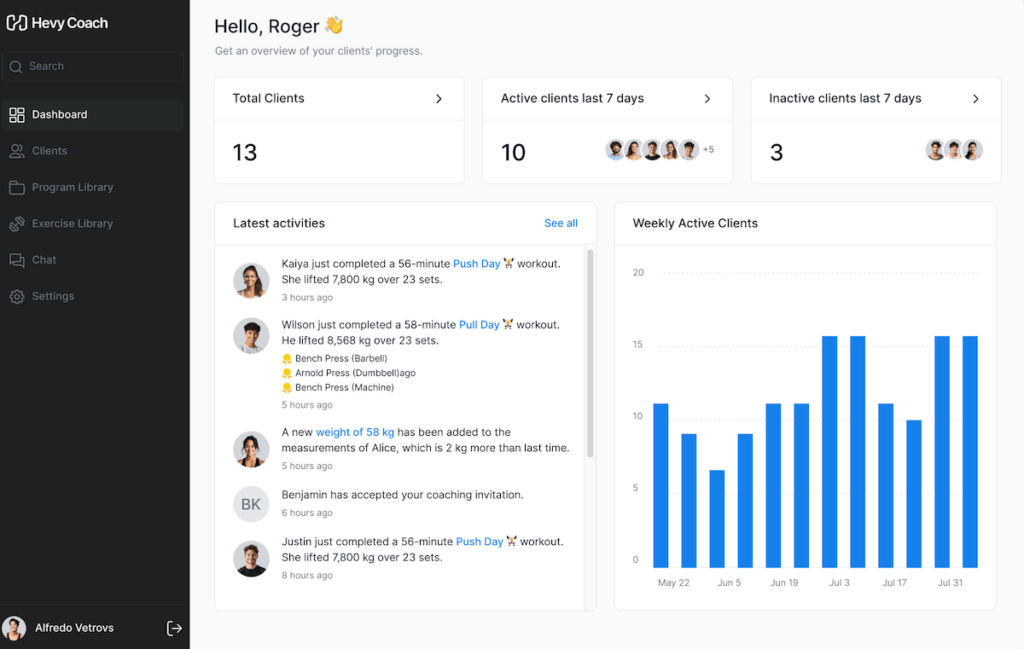Click the Hevy Coach logo icon
This screenshot has height=649, width=1024.
18,22
